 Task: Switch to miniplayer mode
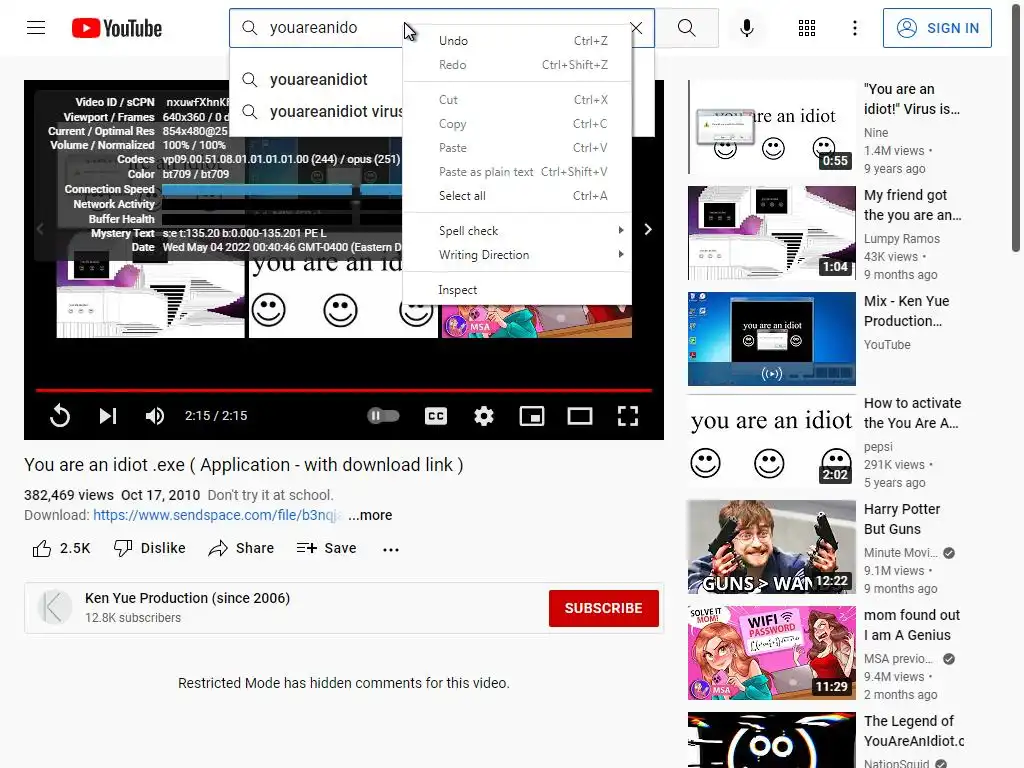tap(532, 416)
